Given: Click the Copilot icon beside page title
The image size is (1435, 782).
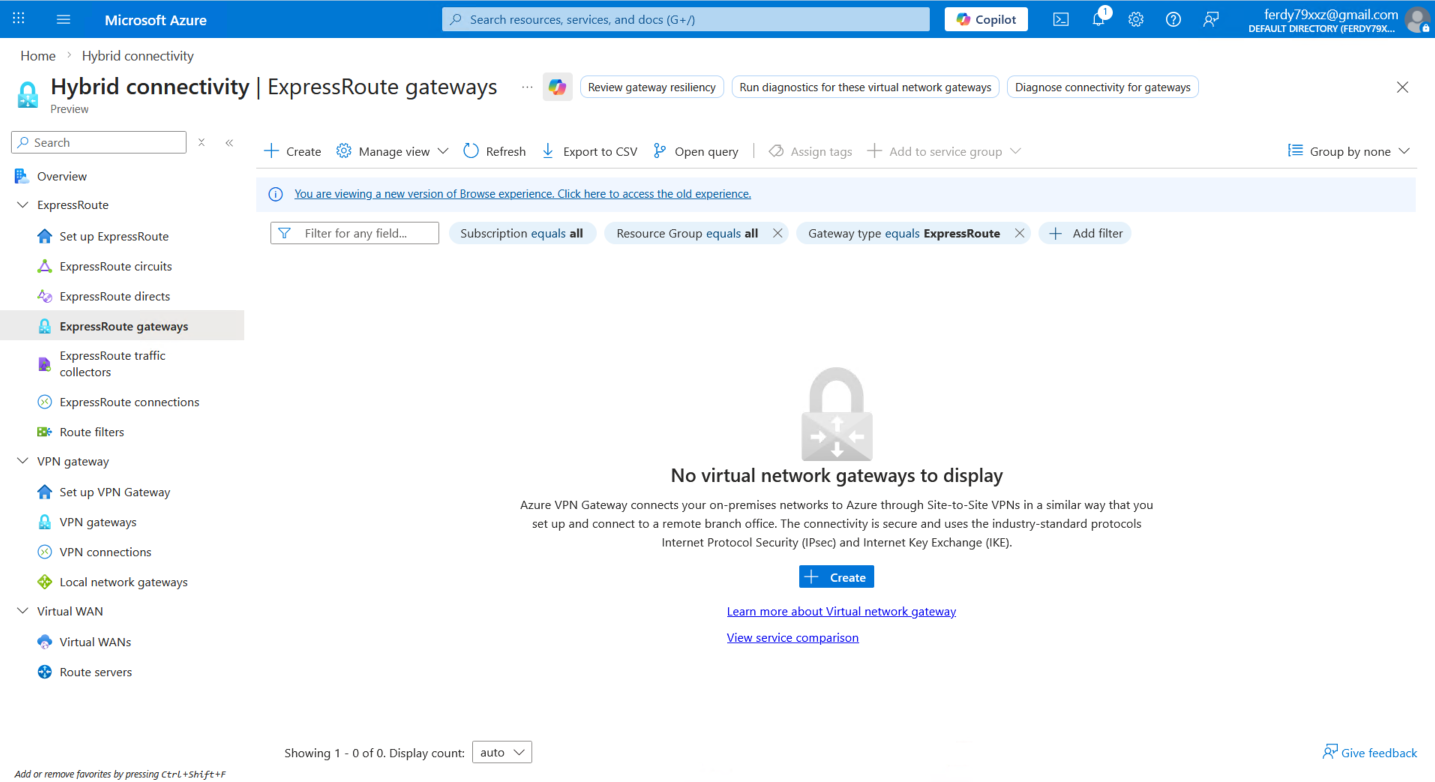Looking at the screenshot, I should tap(557, 87).
